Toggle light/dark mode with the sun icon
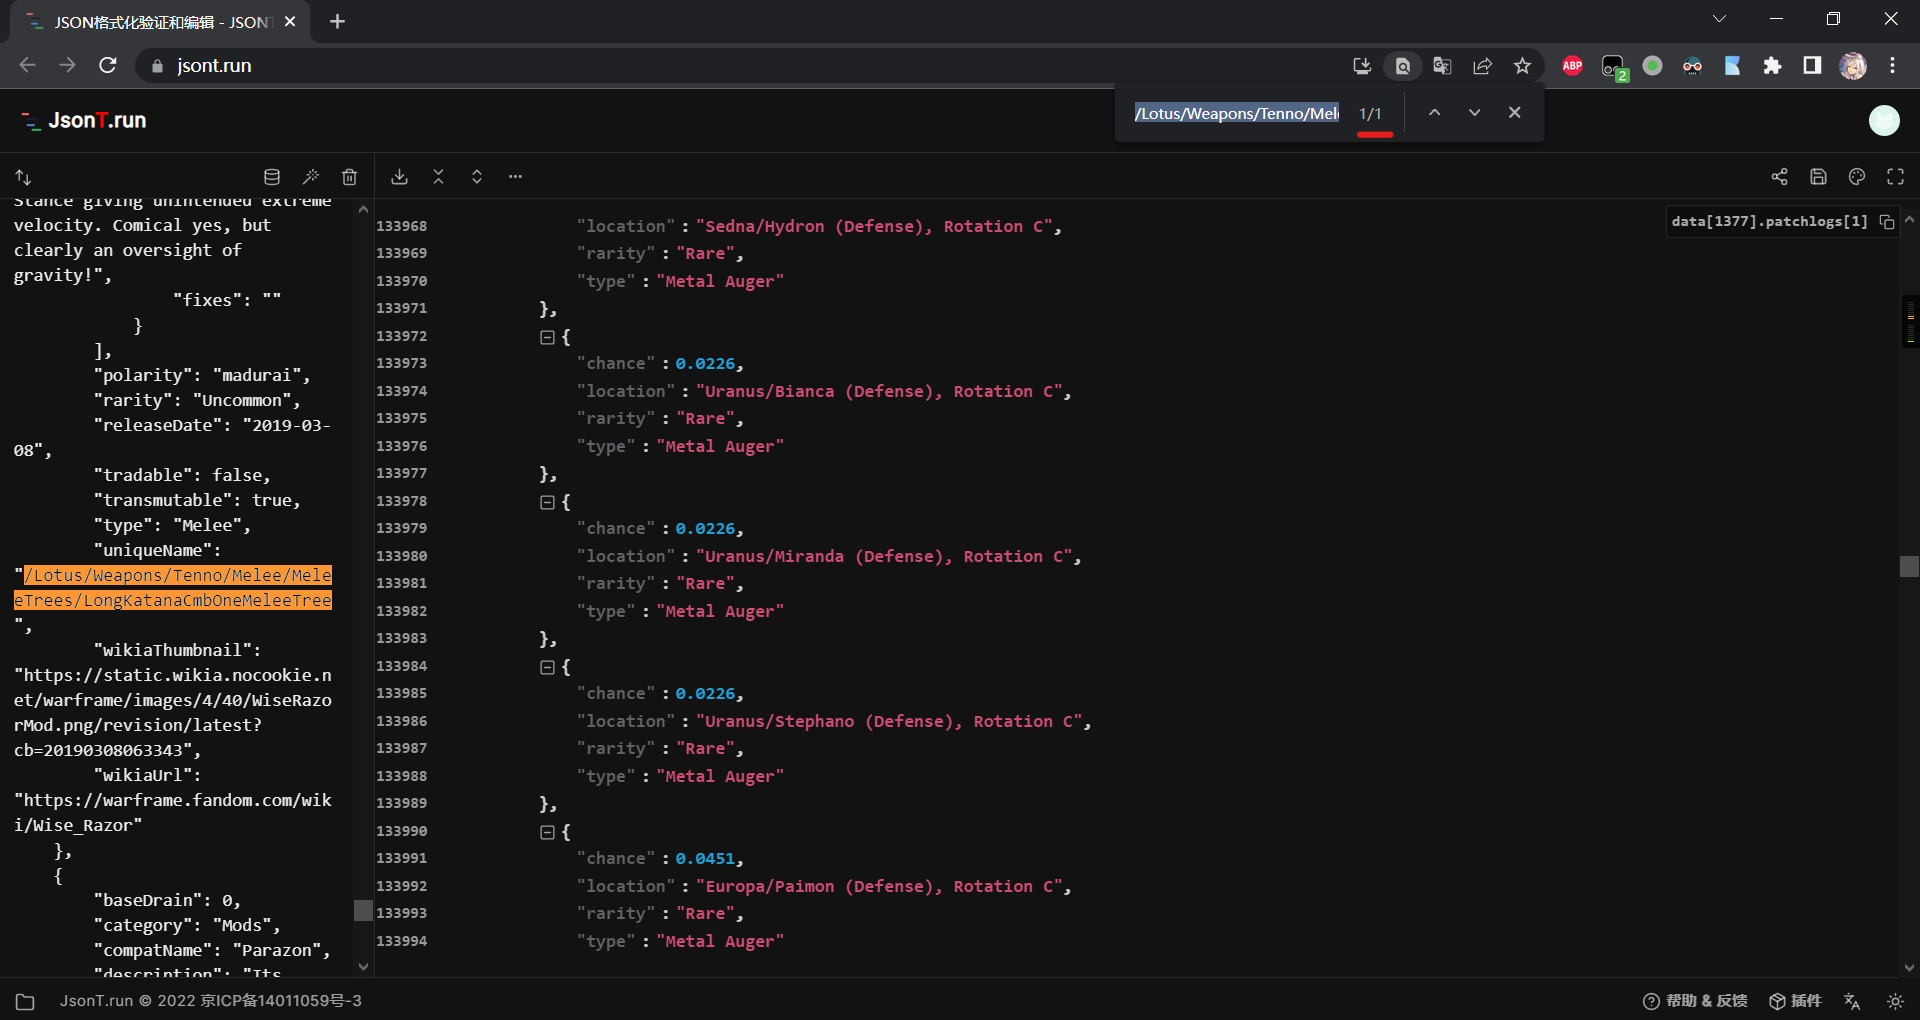This screenshot has height=1020, width=1920. pyautogui.click(x=1895, y=1001)
